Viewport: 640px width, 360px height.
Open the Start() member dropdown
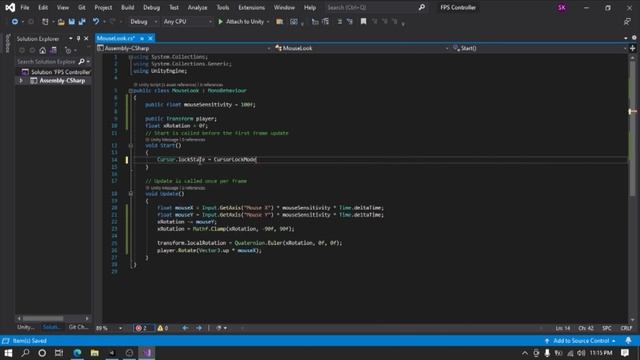point(539,48)
